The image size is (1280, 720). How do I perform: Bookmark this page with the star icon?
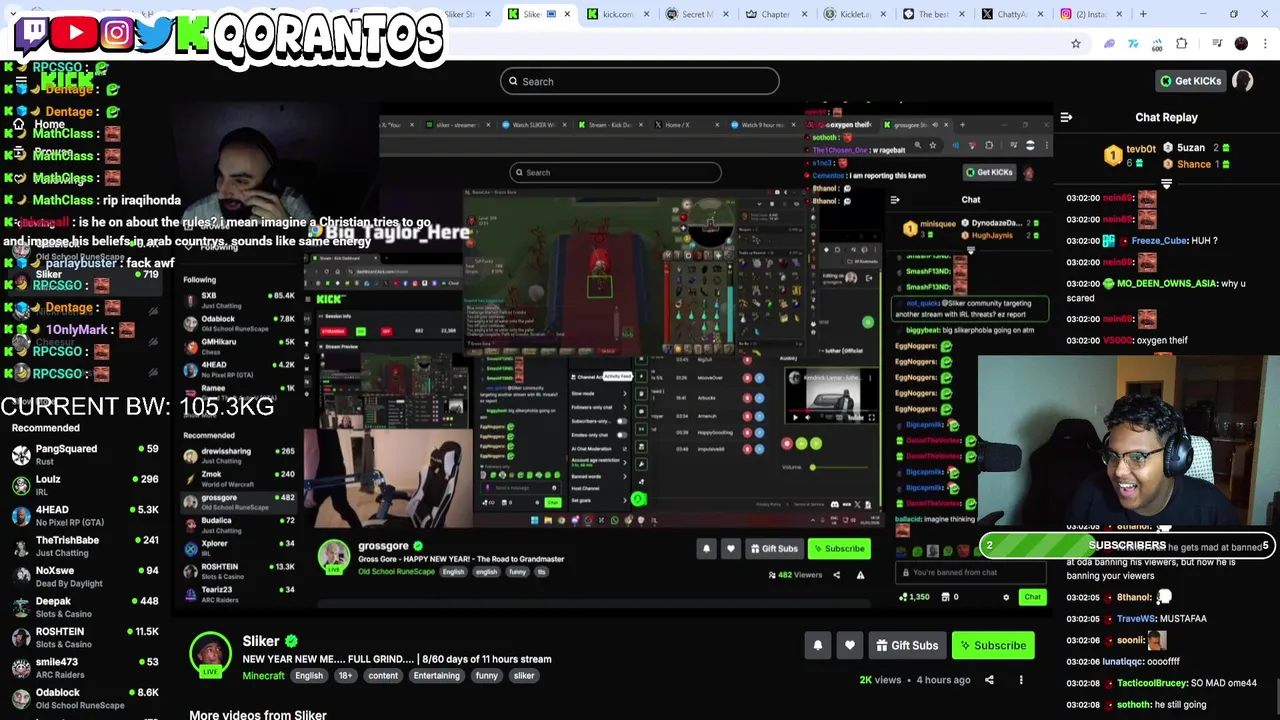[1076, 44]
